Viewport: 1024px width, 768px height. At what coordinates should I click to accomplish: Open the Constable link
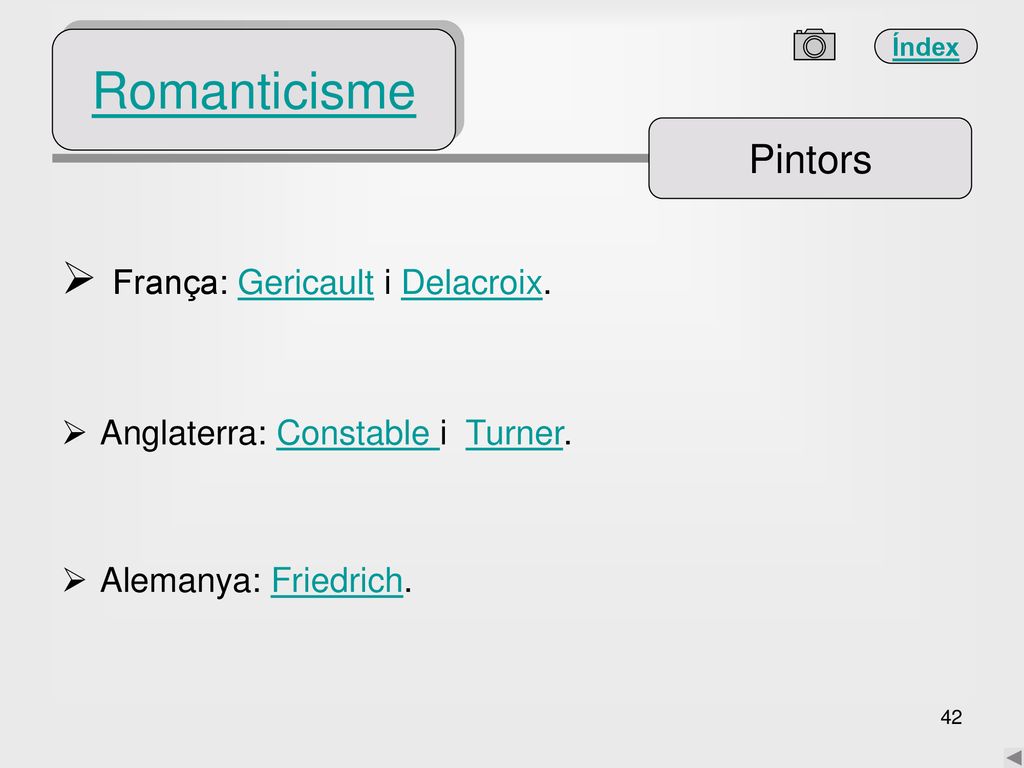coord(358,432)
